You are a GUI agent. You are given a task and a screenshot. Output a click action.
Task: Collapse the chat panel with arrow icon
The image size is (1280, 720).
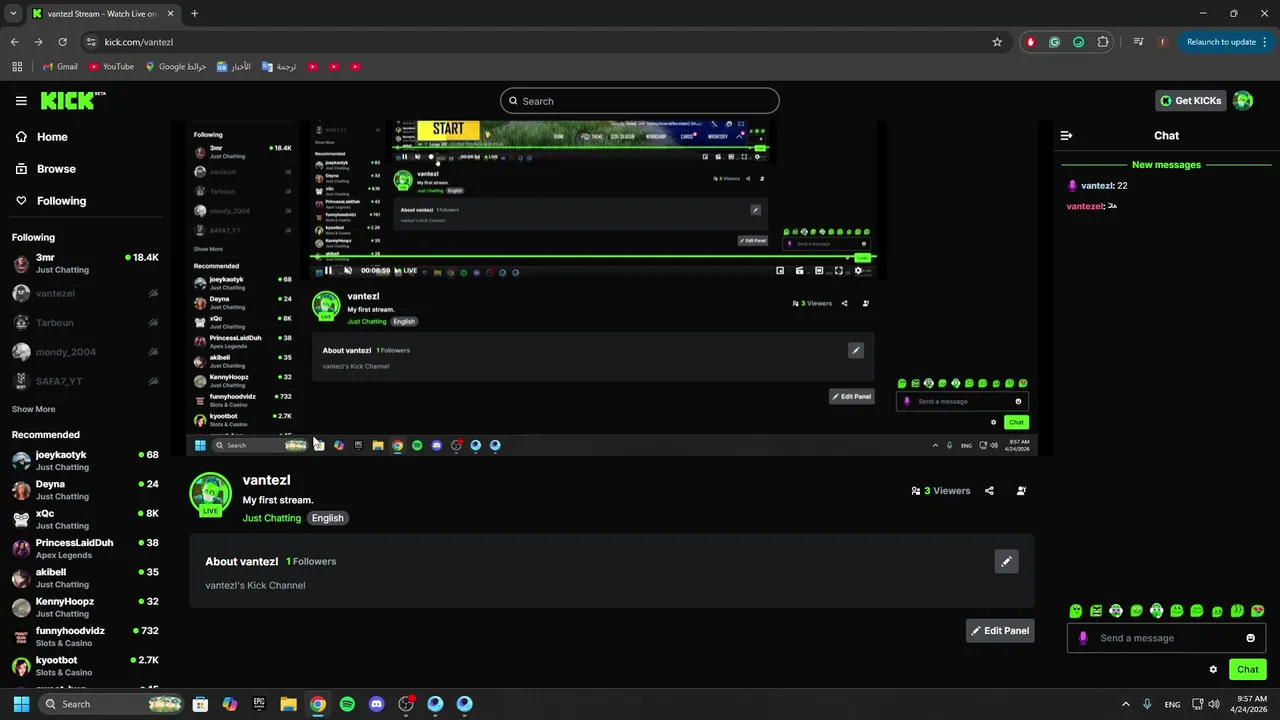(x=1066, y=135)
